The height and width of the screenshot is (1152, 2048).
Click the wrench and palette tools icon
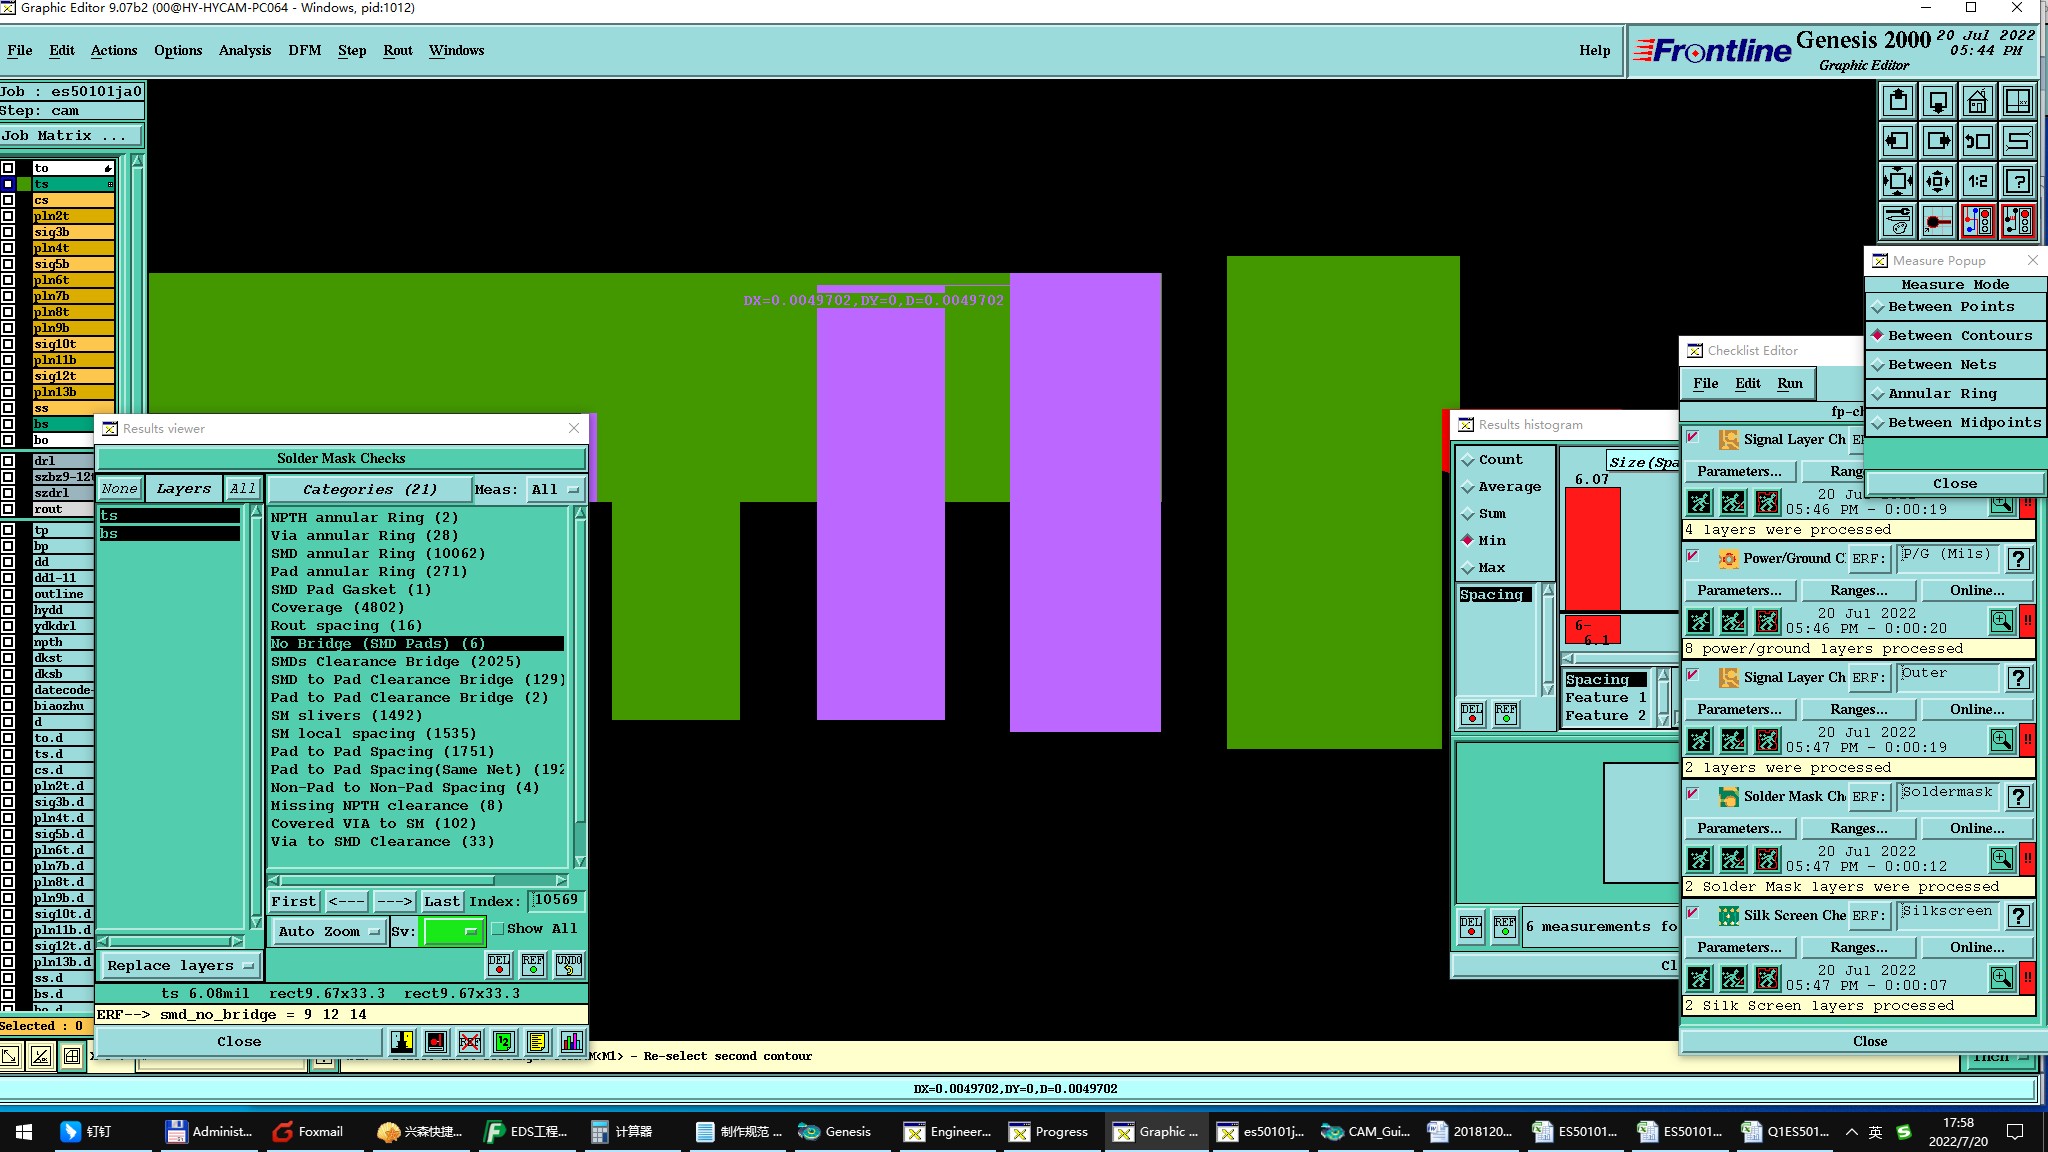tap(1898, 221)
